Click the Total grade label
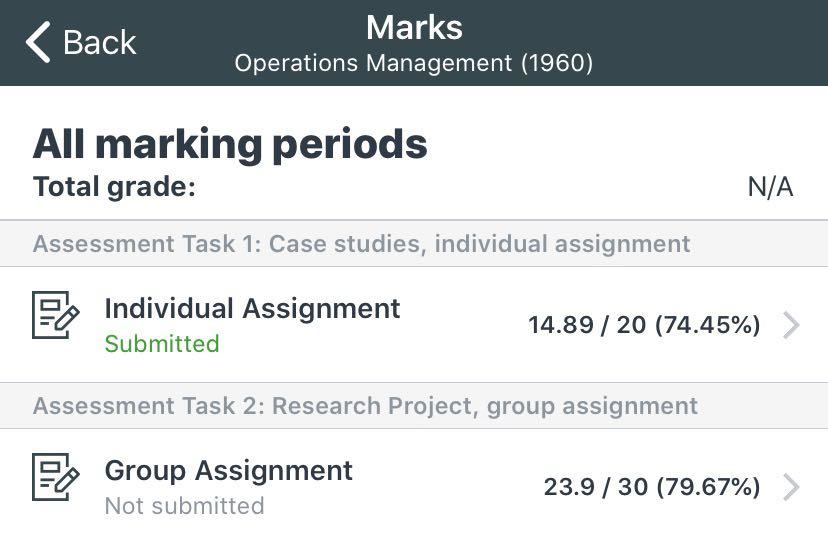 pyautogui.click(x=114, y=187)
